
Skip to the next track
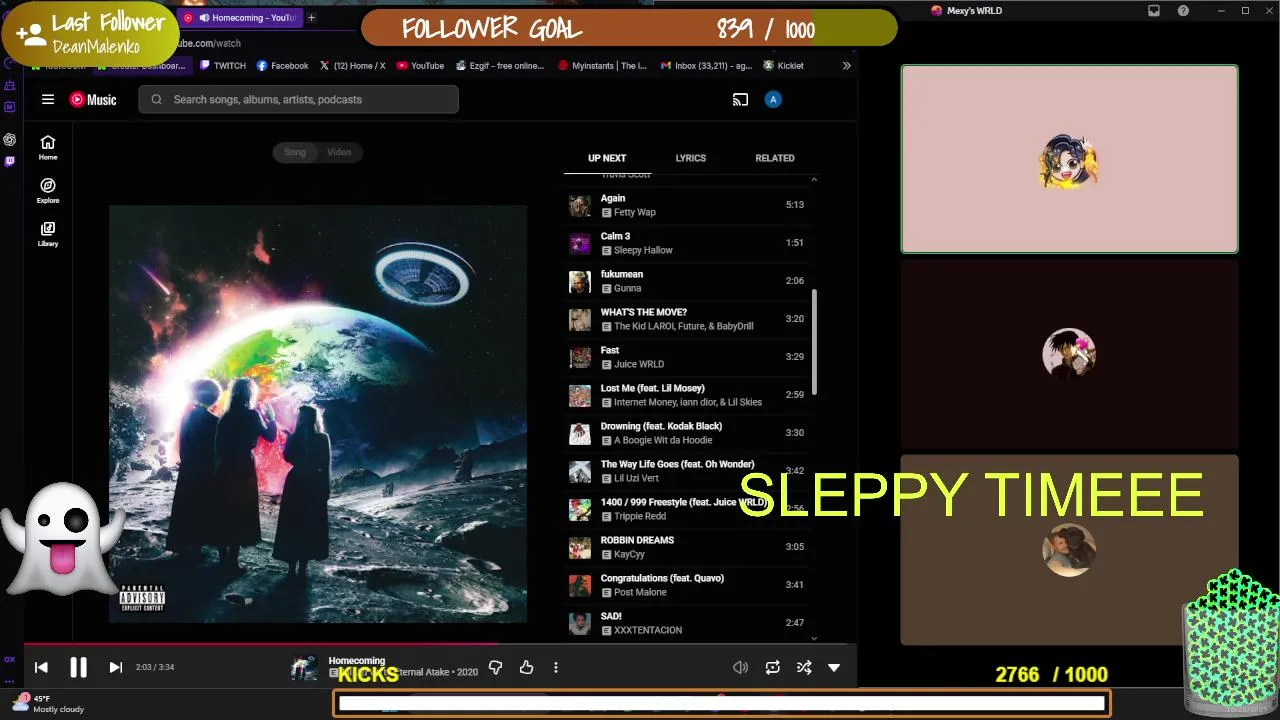[115, 667]
